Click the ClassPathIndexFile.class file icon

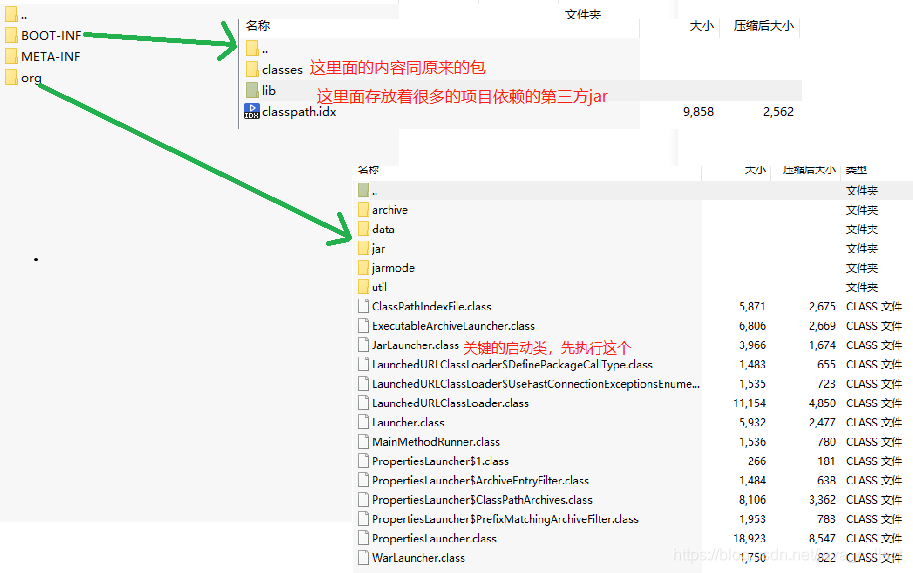(363, 306)
